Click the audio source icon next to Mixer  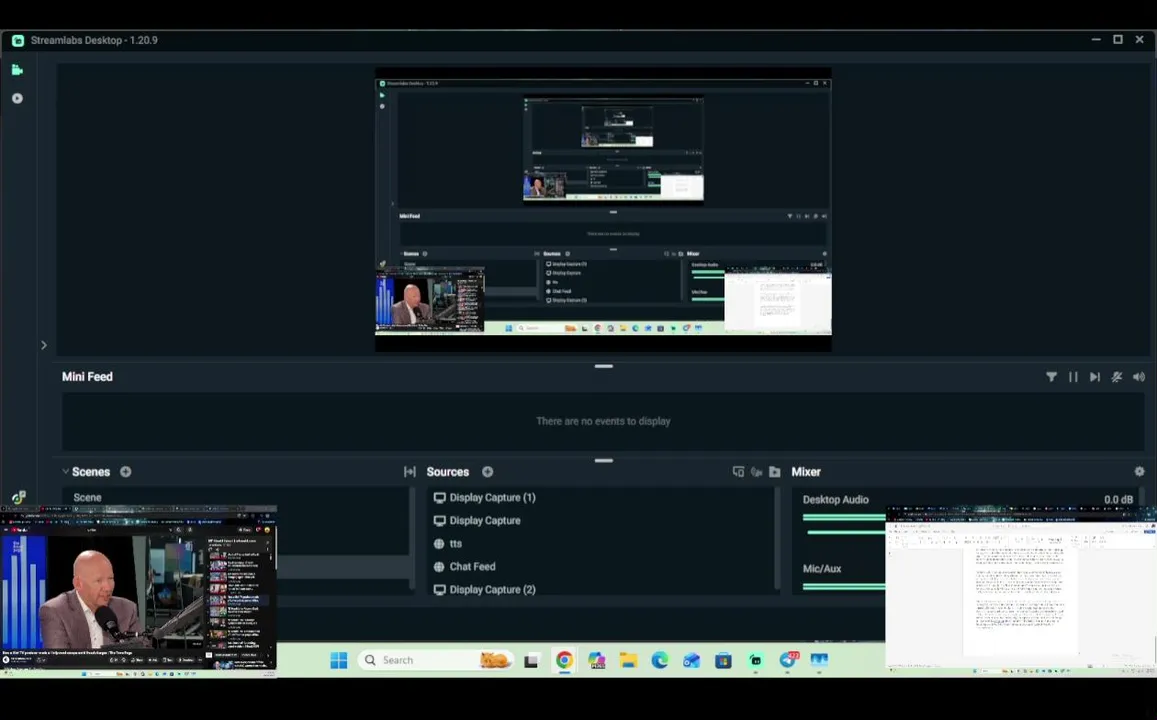pyautogui.click(x=756, y=471)
